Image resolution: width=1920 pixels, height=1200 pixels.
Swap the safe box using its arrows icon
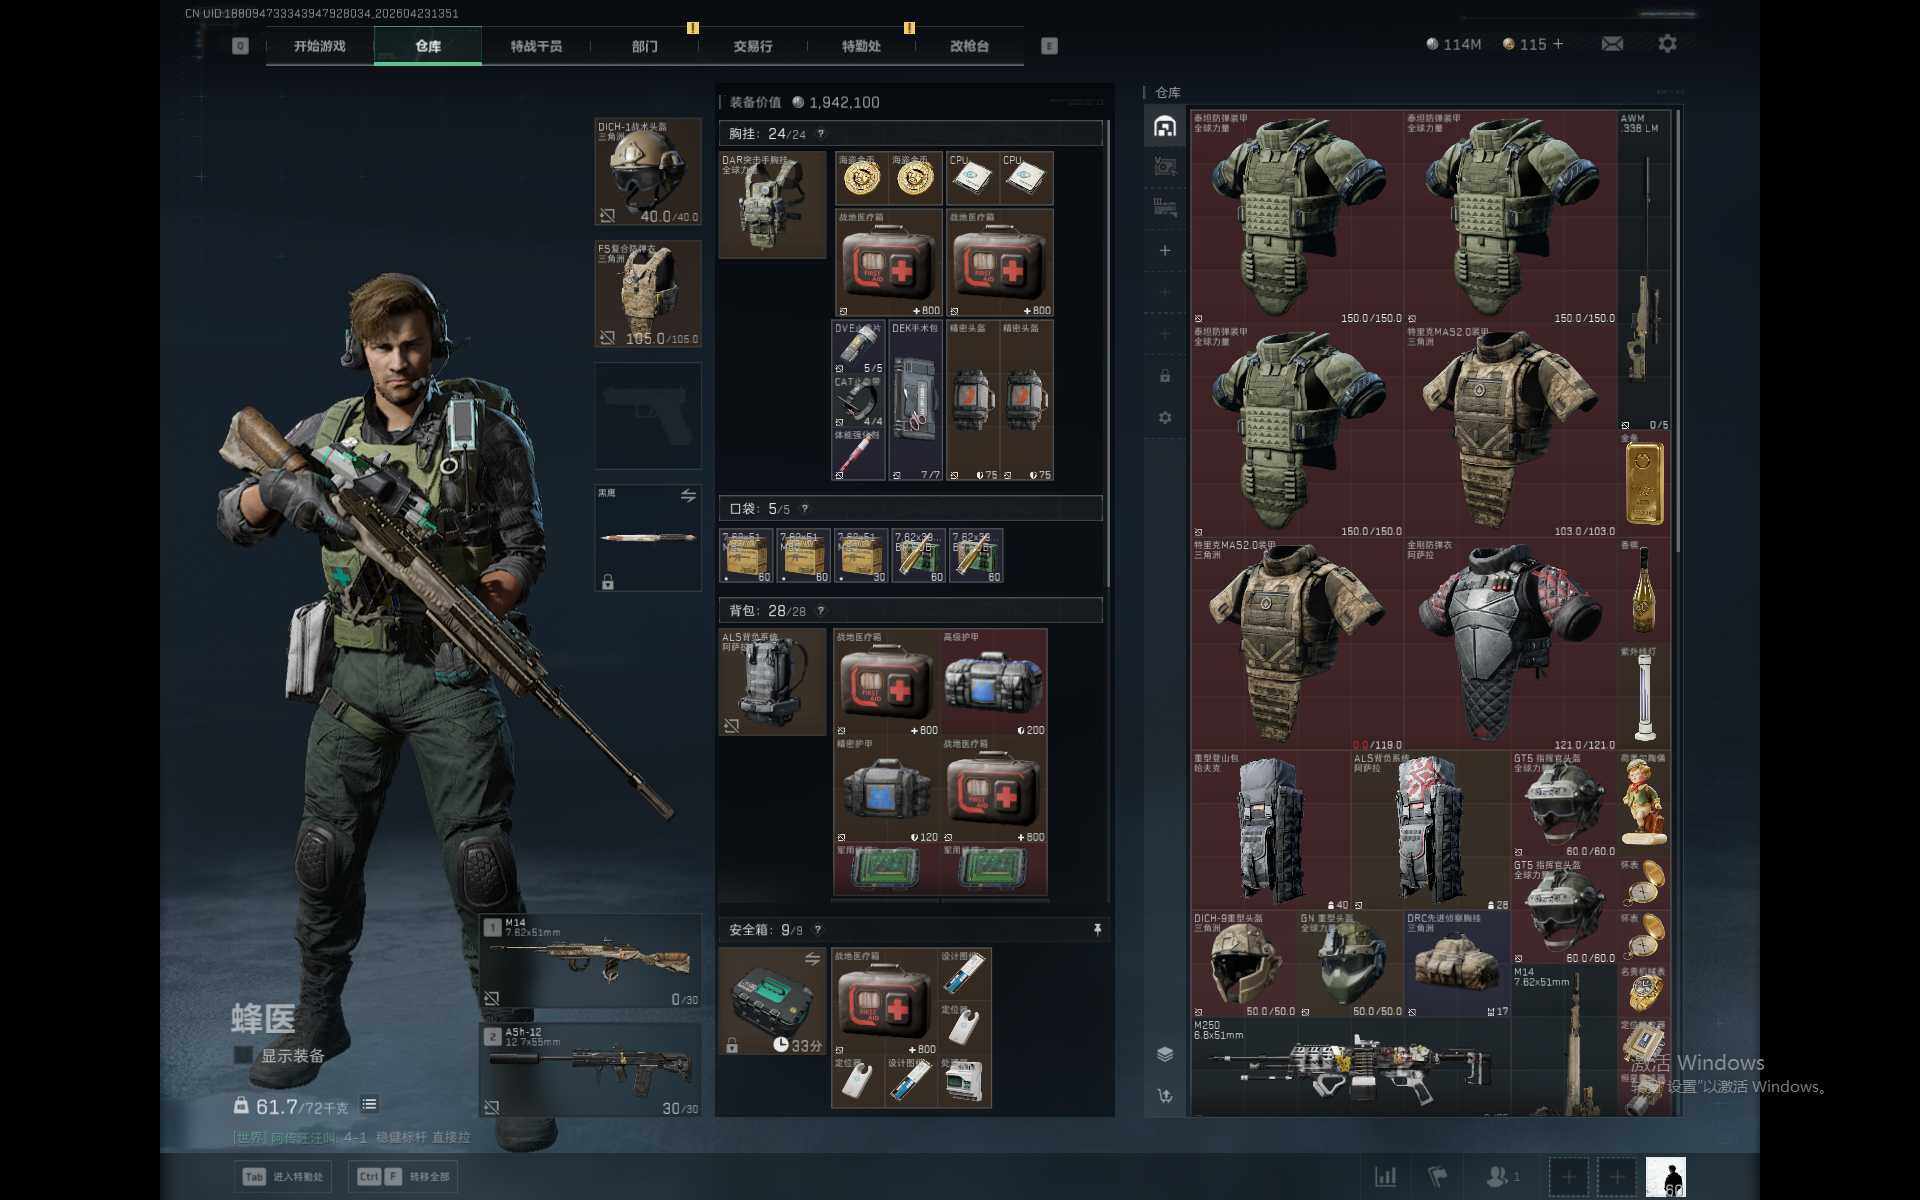tap(812, 960)
